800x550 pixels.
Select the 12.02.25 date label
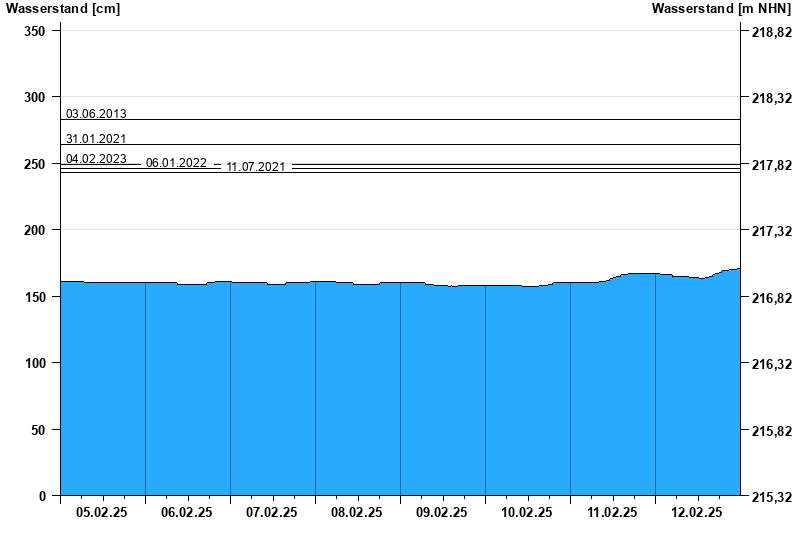[697, 512]
